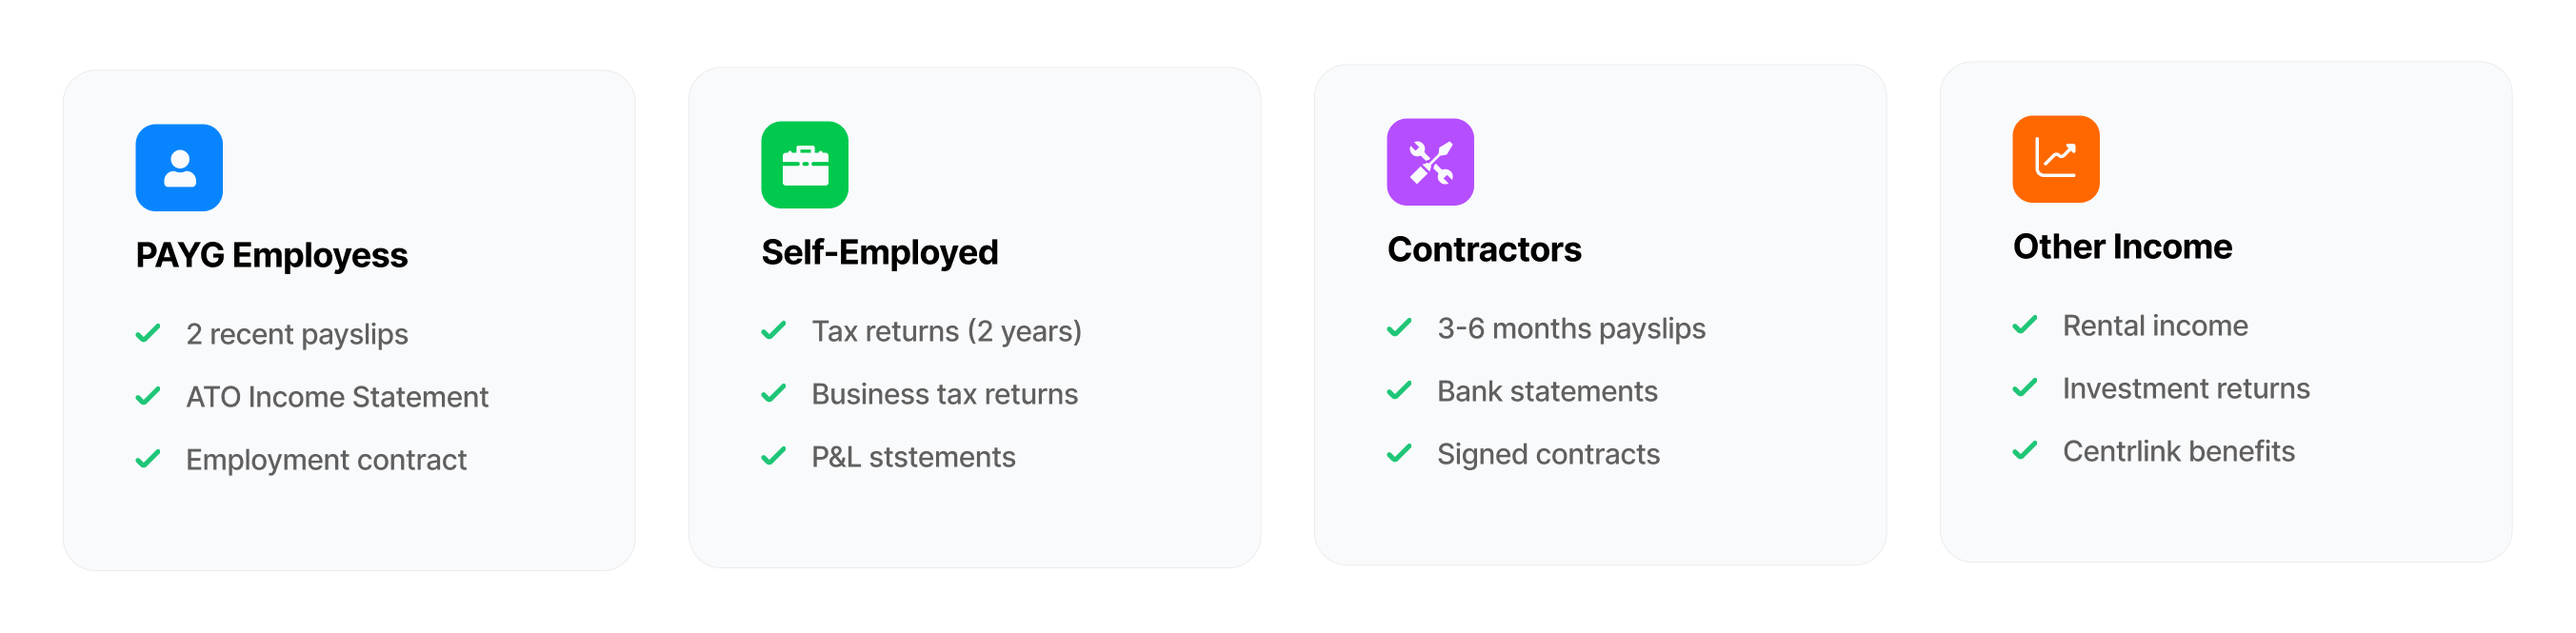The image size is (2576, 633).
Task: Click the green Self-Employed briefcase icon
Action: pyautogui.click(x=805, y=165)
